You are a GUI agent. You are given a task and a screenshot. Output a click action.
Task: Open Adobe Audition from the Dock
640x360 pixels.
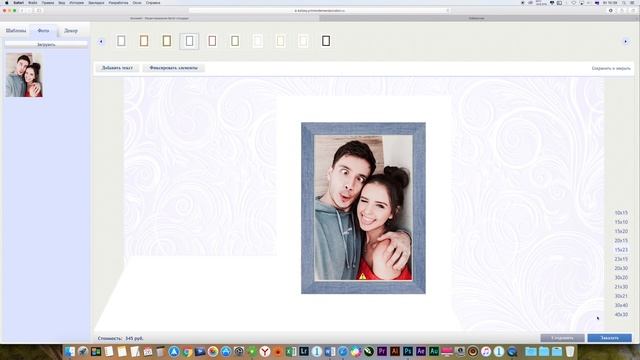pos(434,351)
